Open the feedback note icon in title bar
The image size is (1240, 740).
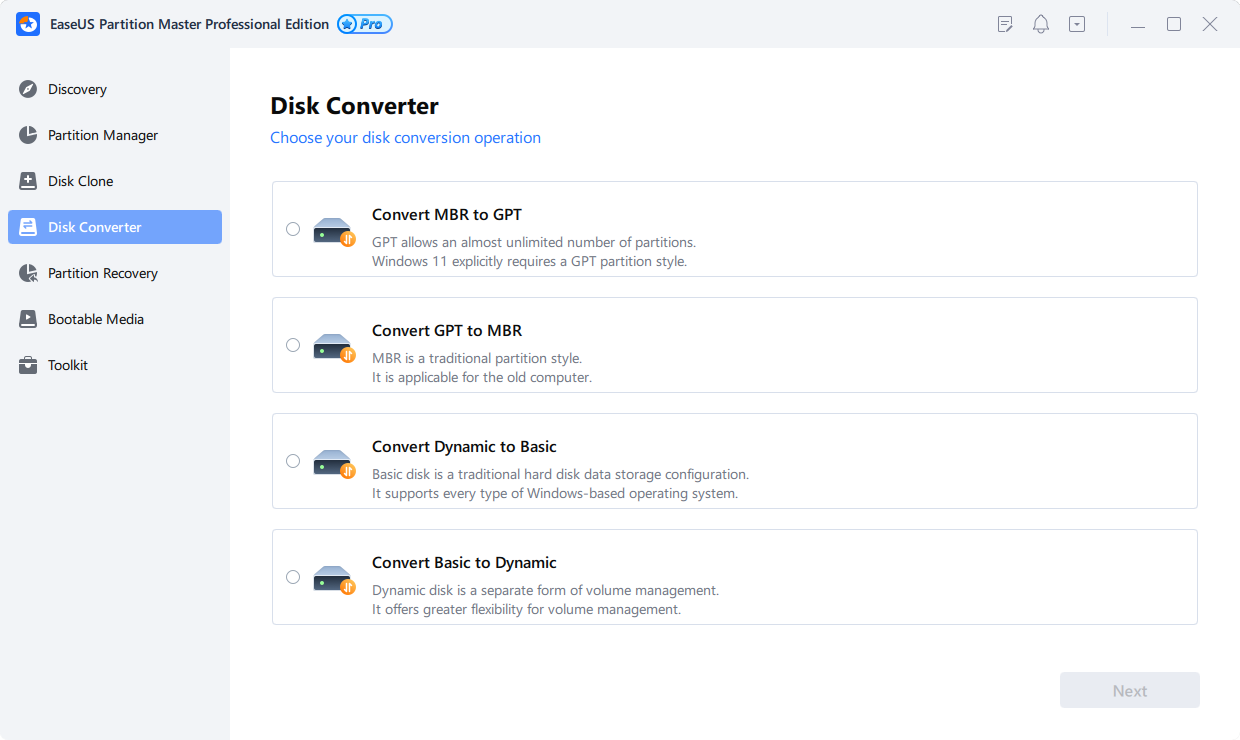(1004, 23)
